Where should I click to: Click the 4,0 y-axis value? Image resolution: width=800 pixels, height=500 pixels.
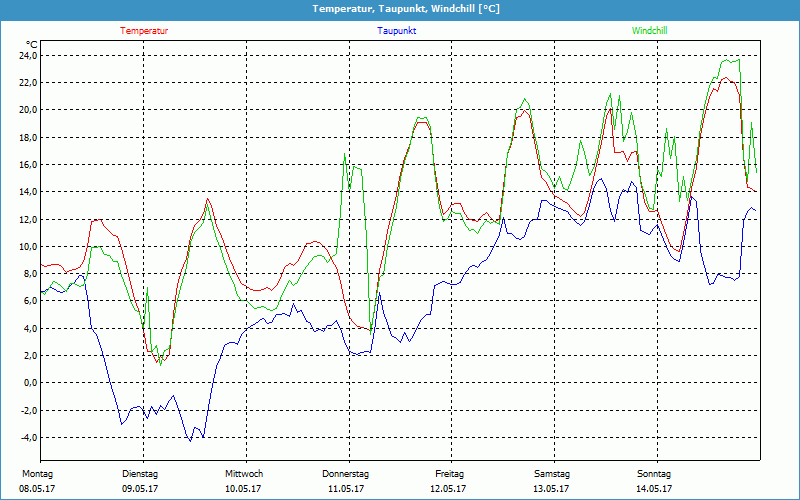(x=31, y=328)
